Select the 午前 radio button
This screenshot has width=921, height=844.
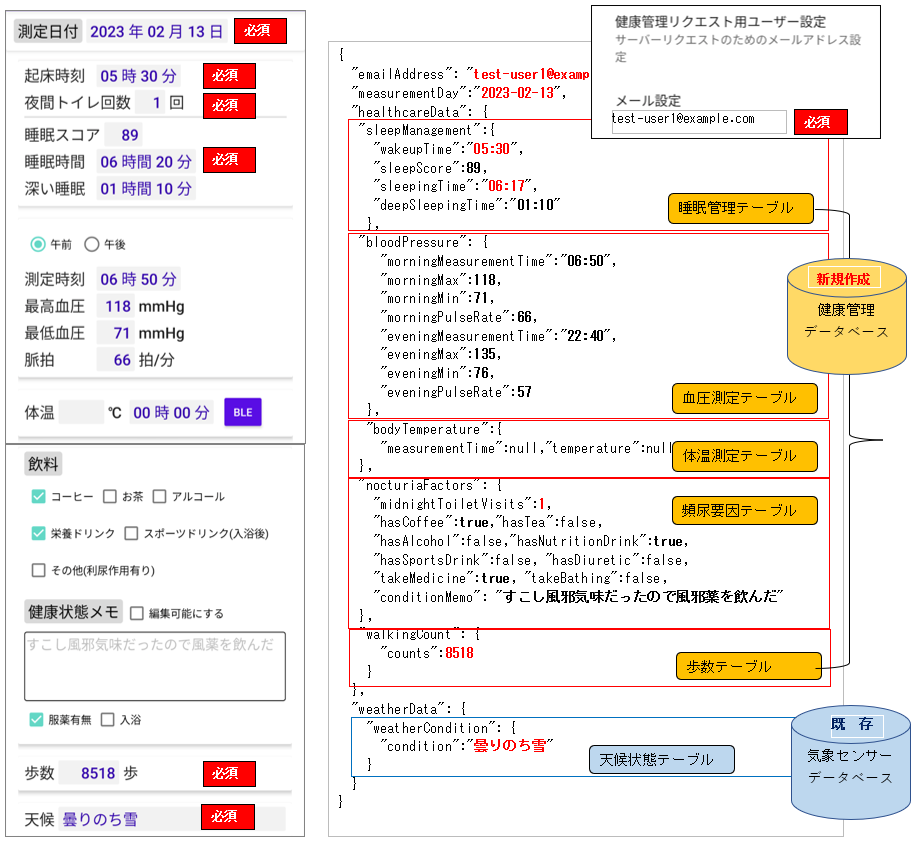(39, 243)
